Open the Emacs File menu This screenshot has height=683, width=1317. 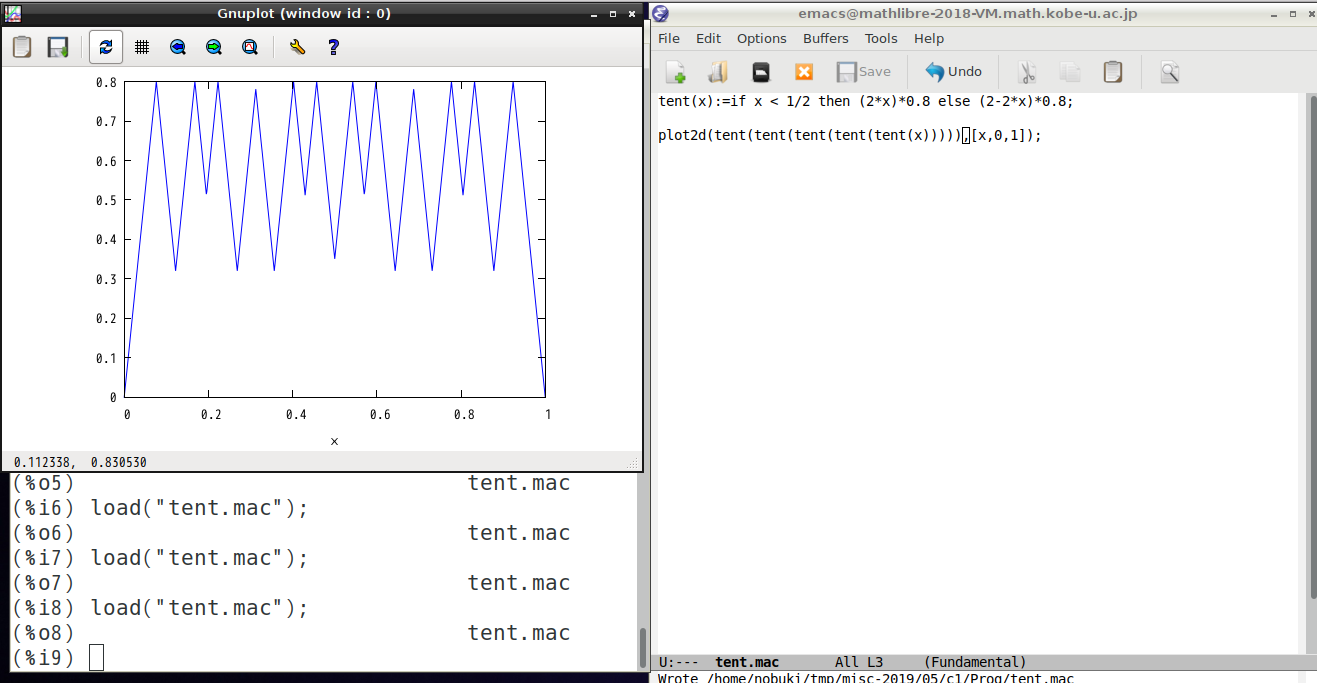click(x=669, y=38)
